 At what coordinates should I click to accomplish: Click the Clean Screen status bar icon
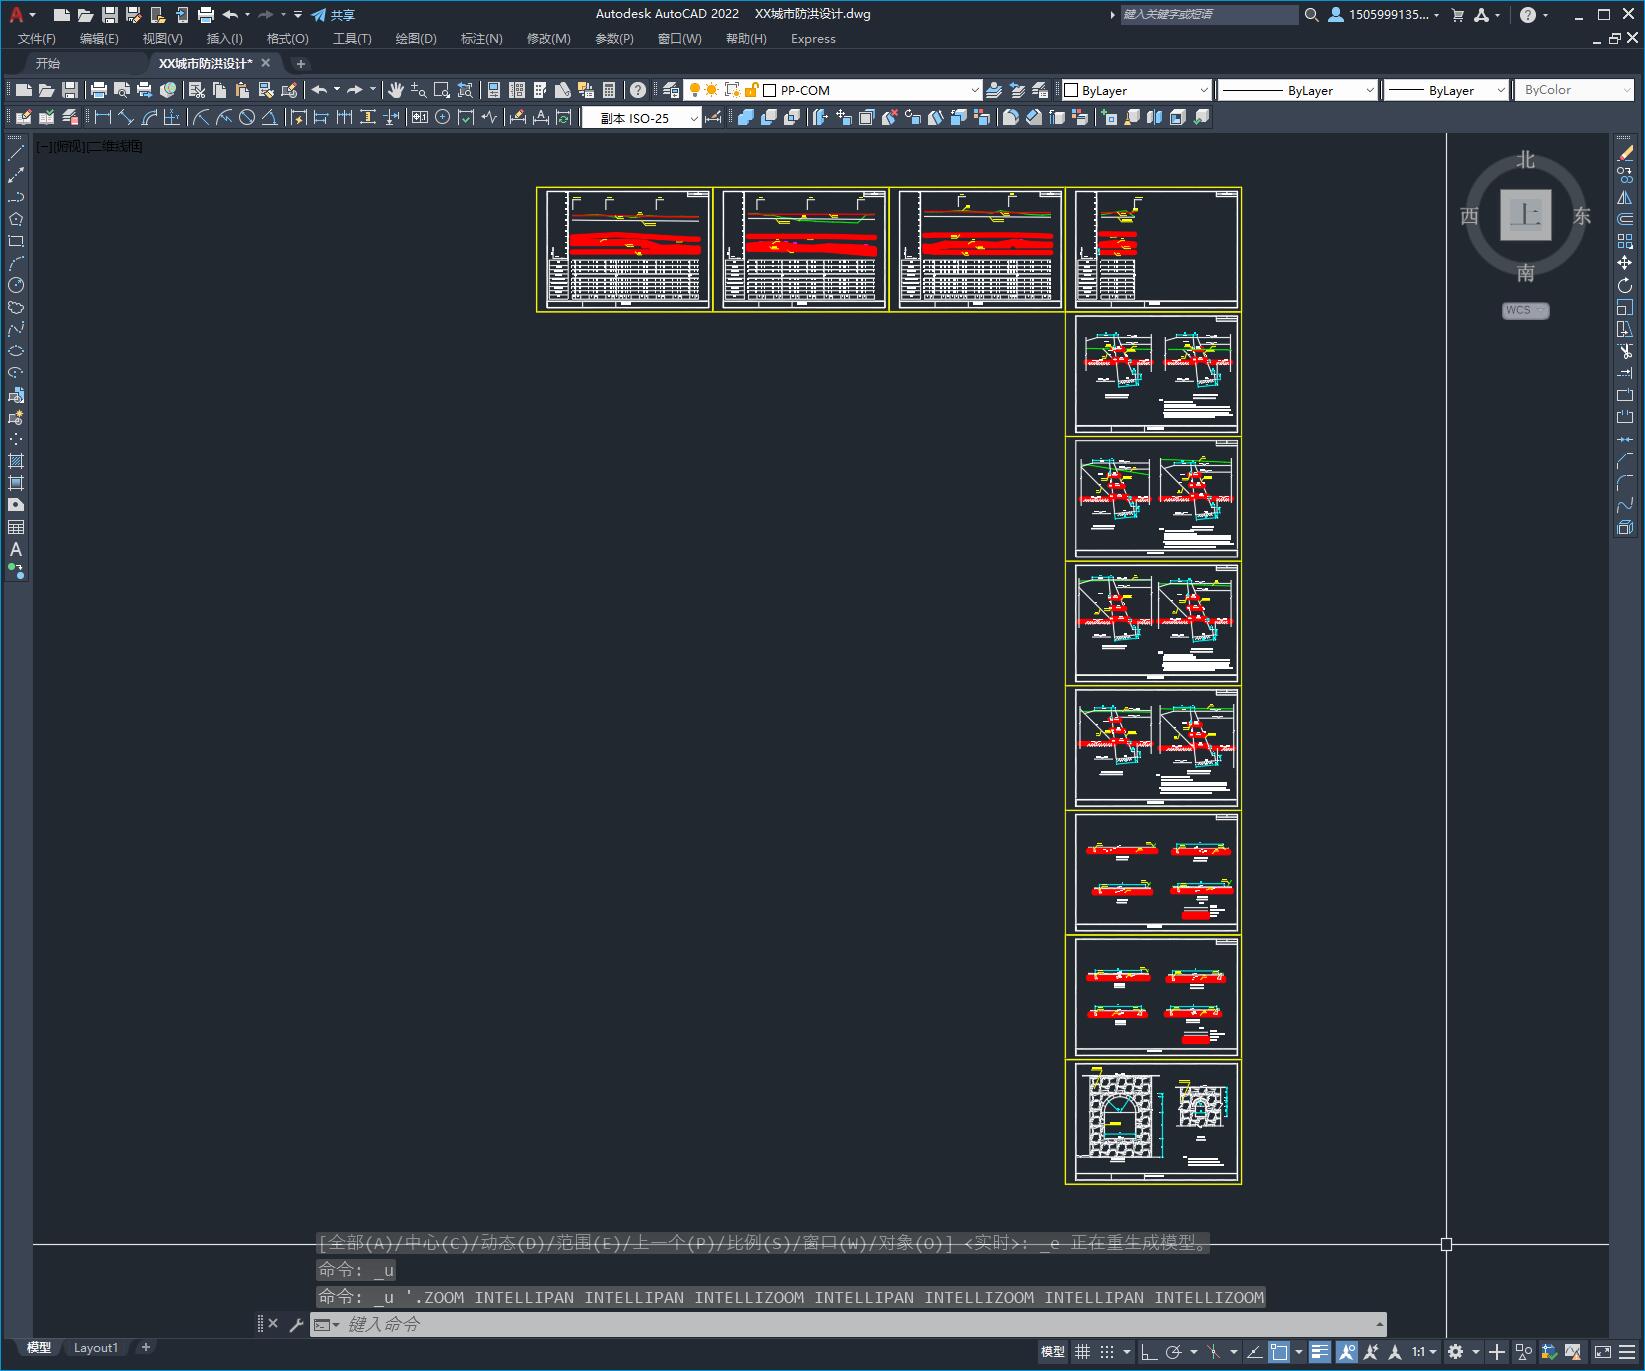coord(1602,1352)
